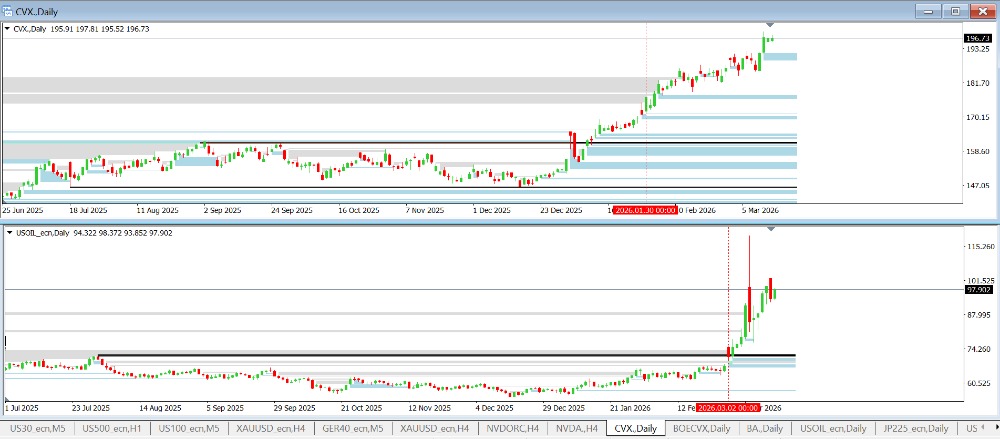Click the chart shift triangle on CVX chart
Viewport: 1000px width, 439px height.
click(769, 24)
